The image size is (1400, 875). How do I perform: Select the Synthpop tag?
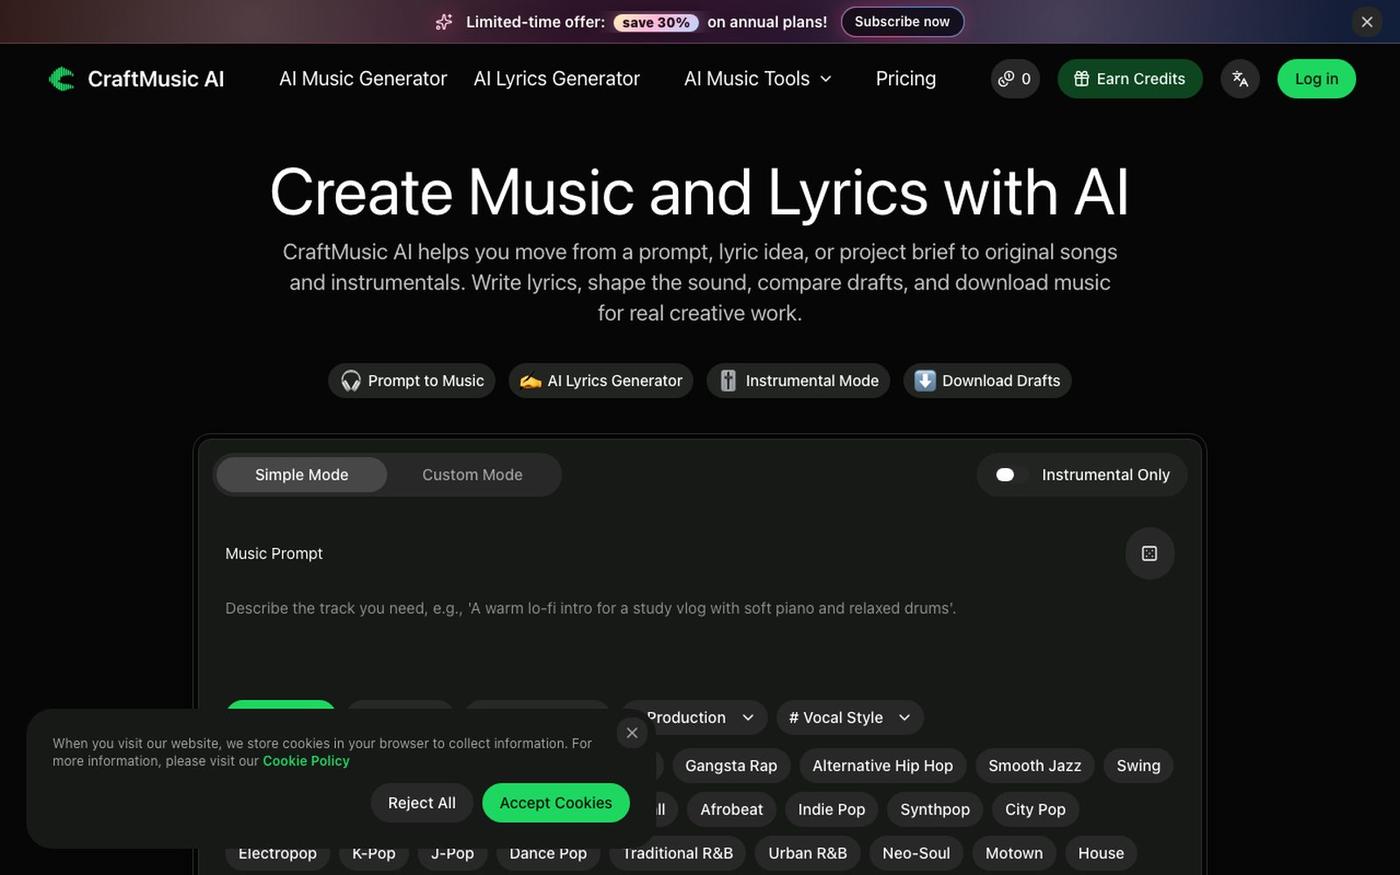point(935,810)
